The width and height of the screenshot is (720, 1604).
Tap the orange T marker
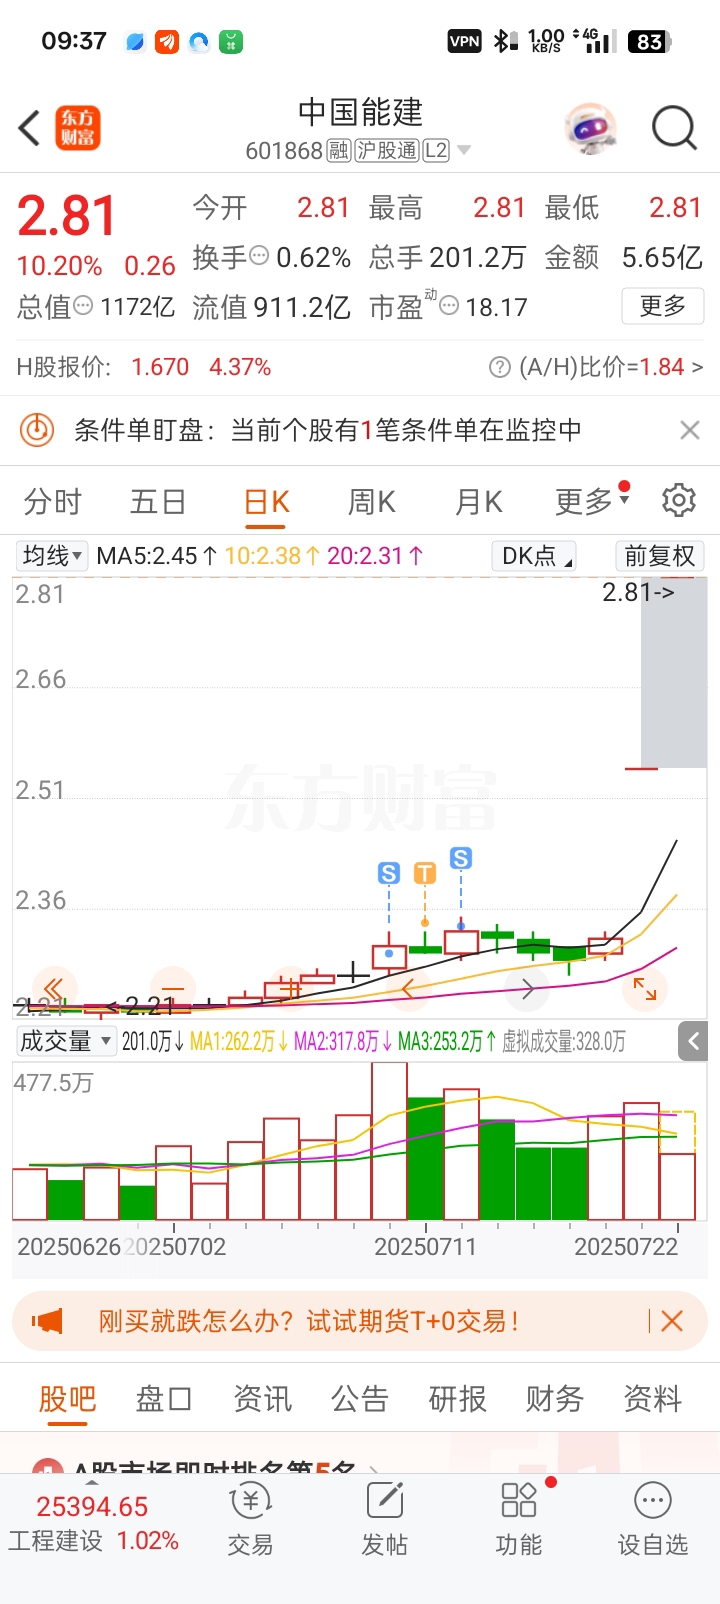(x=425, y=873)
